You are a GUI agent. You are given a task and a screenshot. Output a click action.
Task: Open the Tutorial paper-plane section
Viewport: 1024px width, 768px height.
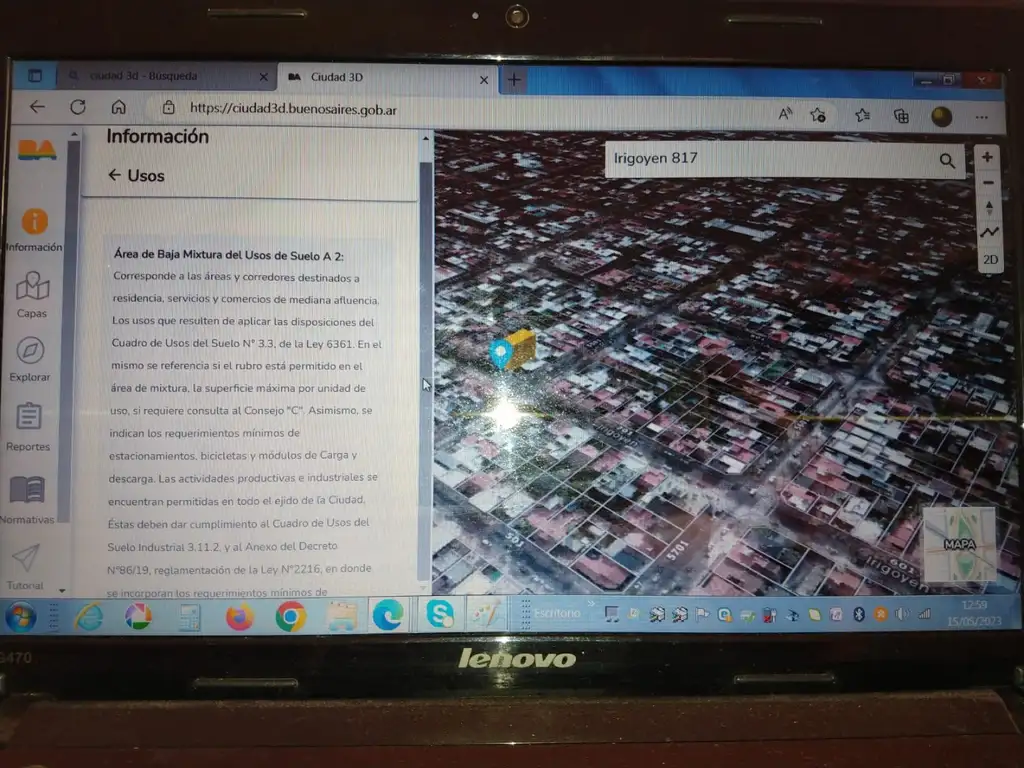click(25, 567)
